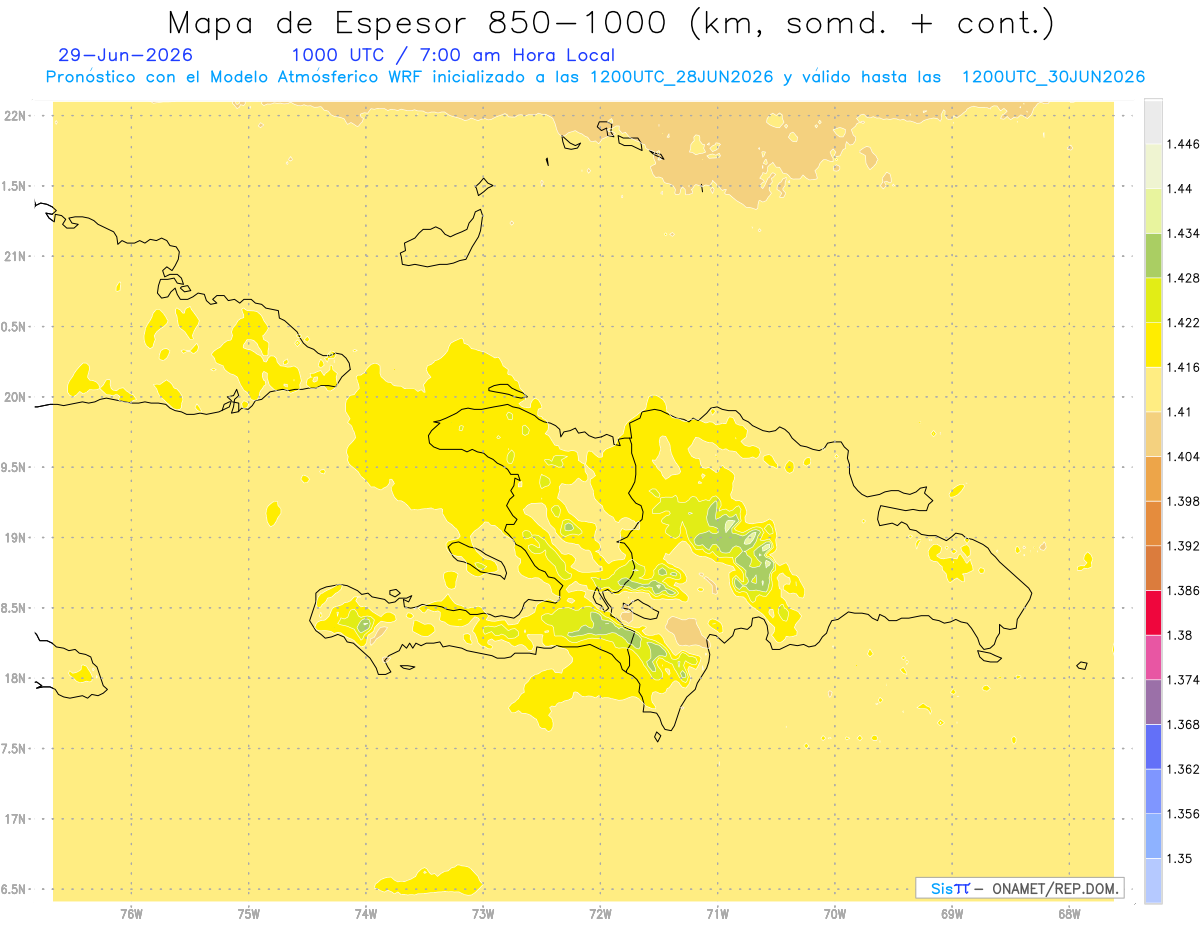Click the longitude label 76W
1200x927 pixels.
131,915
